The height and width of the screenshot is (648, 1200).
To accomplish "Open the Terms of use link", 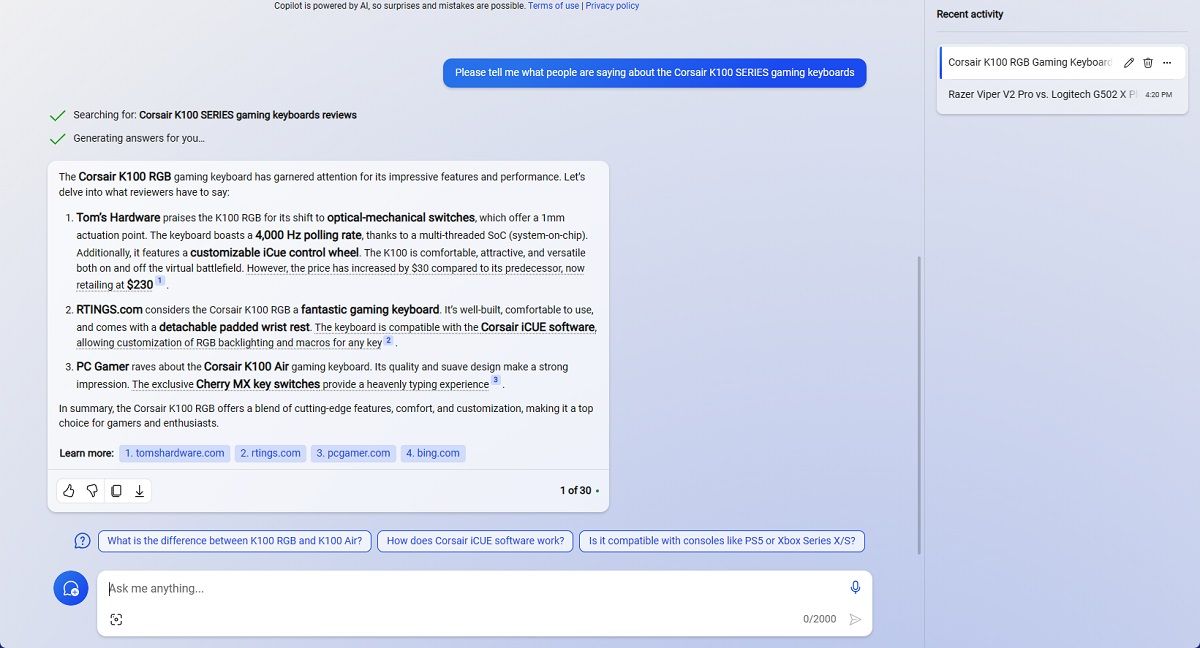I will pyautogui.click(x=553, y=5).
